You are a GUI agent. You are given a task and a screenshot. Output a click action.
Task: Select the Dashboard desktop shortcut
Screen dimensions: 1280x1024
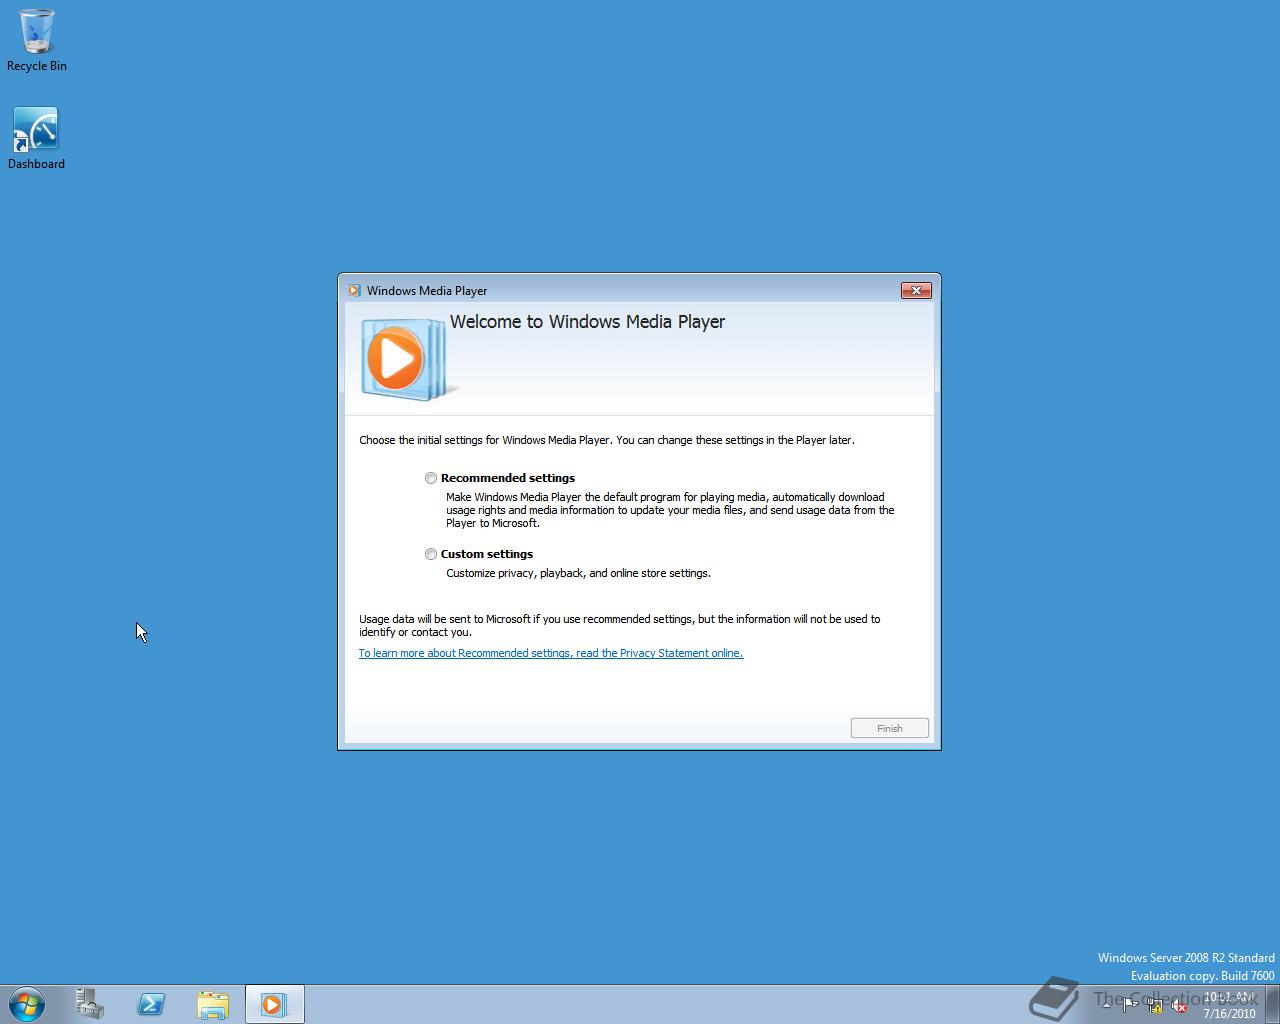pyautogui.click(x=37, y=138)
